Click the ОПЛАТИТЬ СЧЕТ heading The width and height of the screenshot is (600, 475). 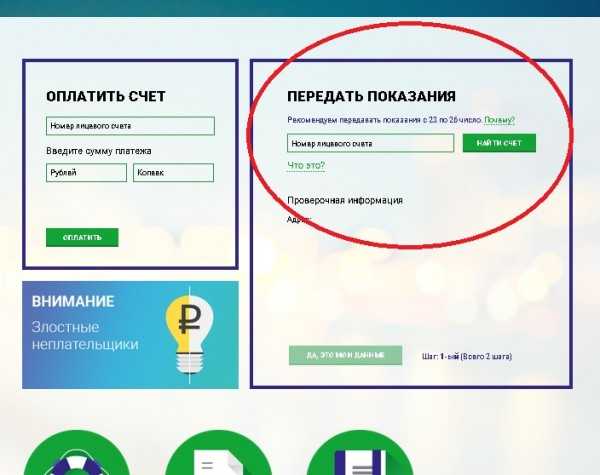point(106,96)
